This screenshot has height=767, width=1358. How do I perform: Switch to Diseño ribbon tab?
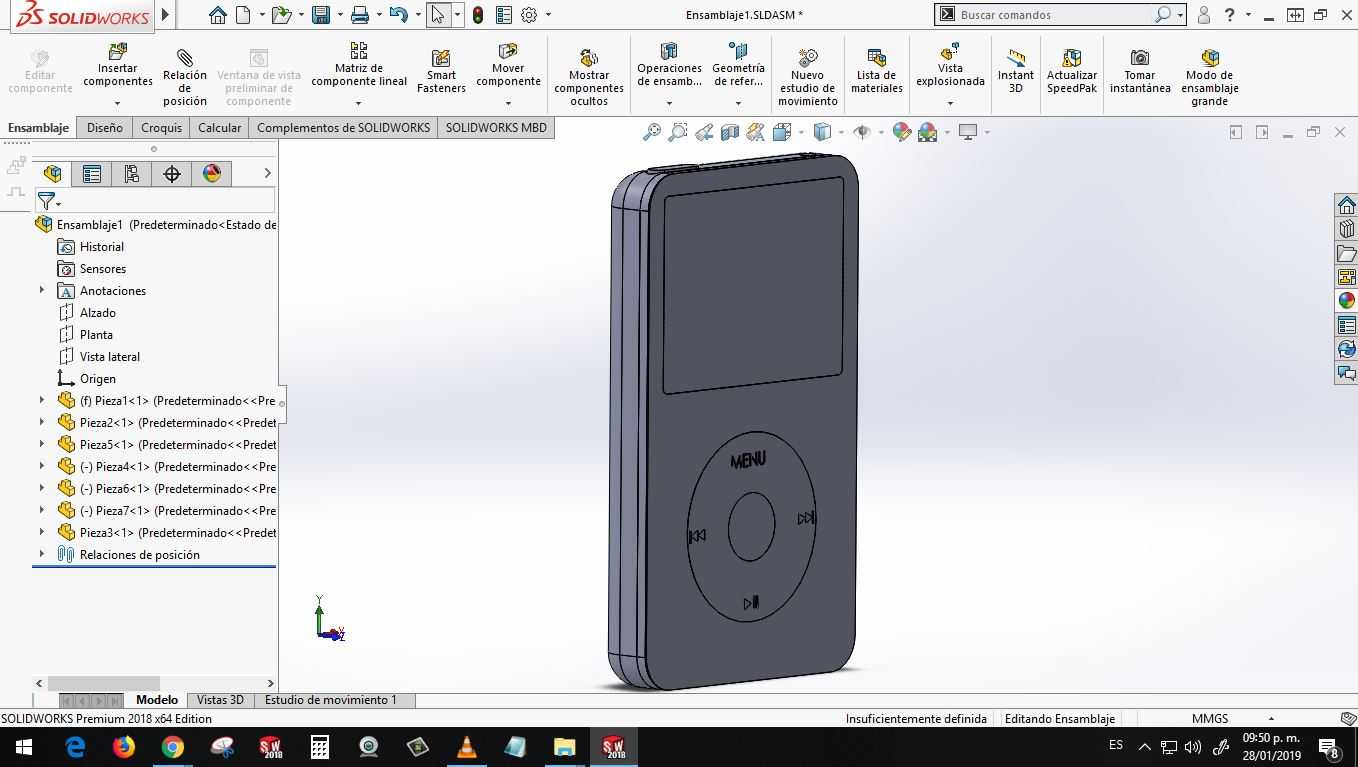(104, 128)
